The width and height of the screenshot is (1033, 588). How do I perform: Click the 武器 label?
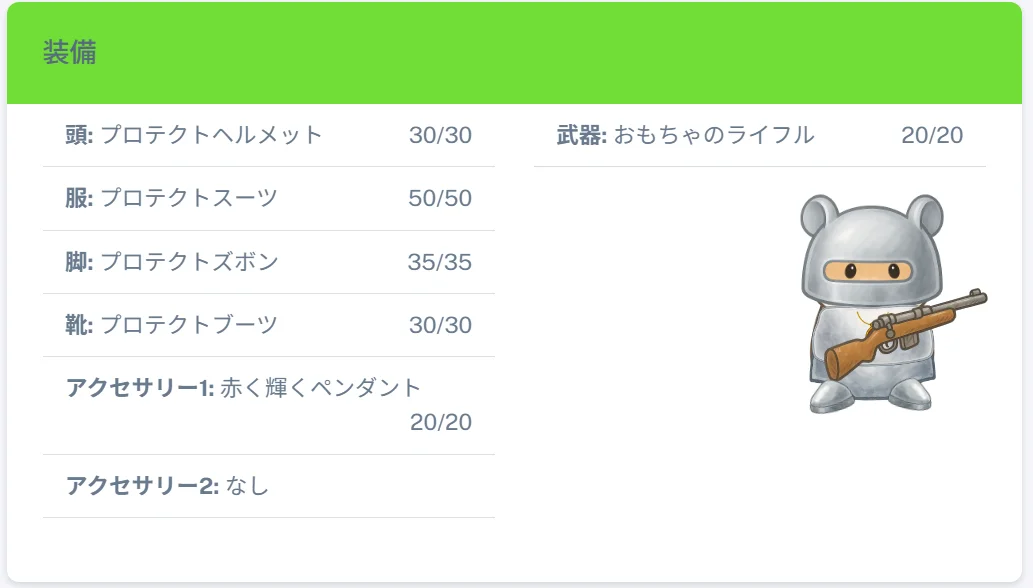pyautogui.click(x=582, y=135)
